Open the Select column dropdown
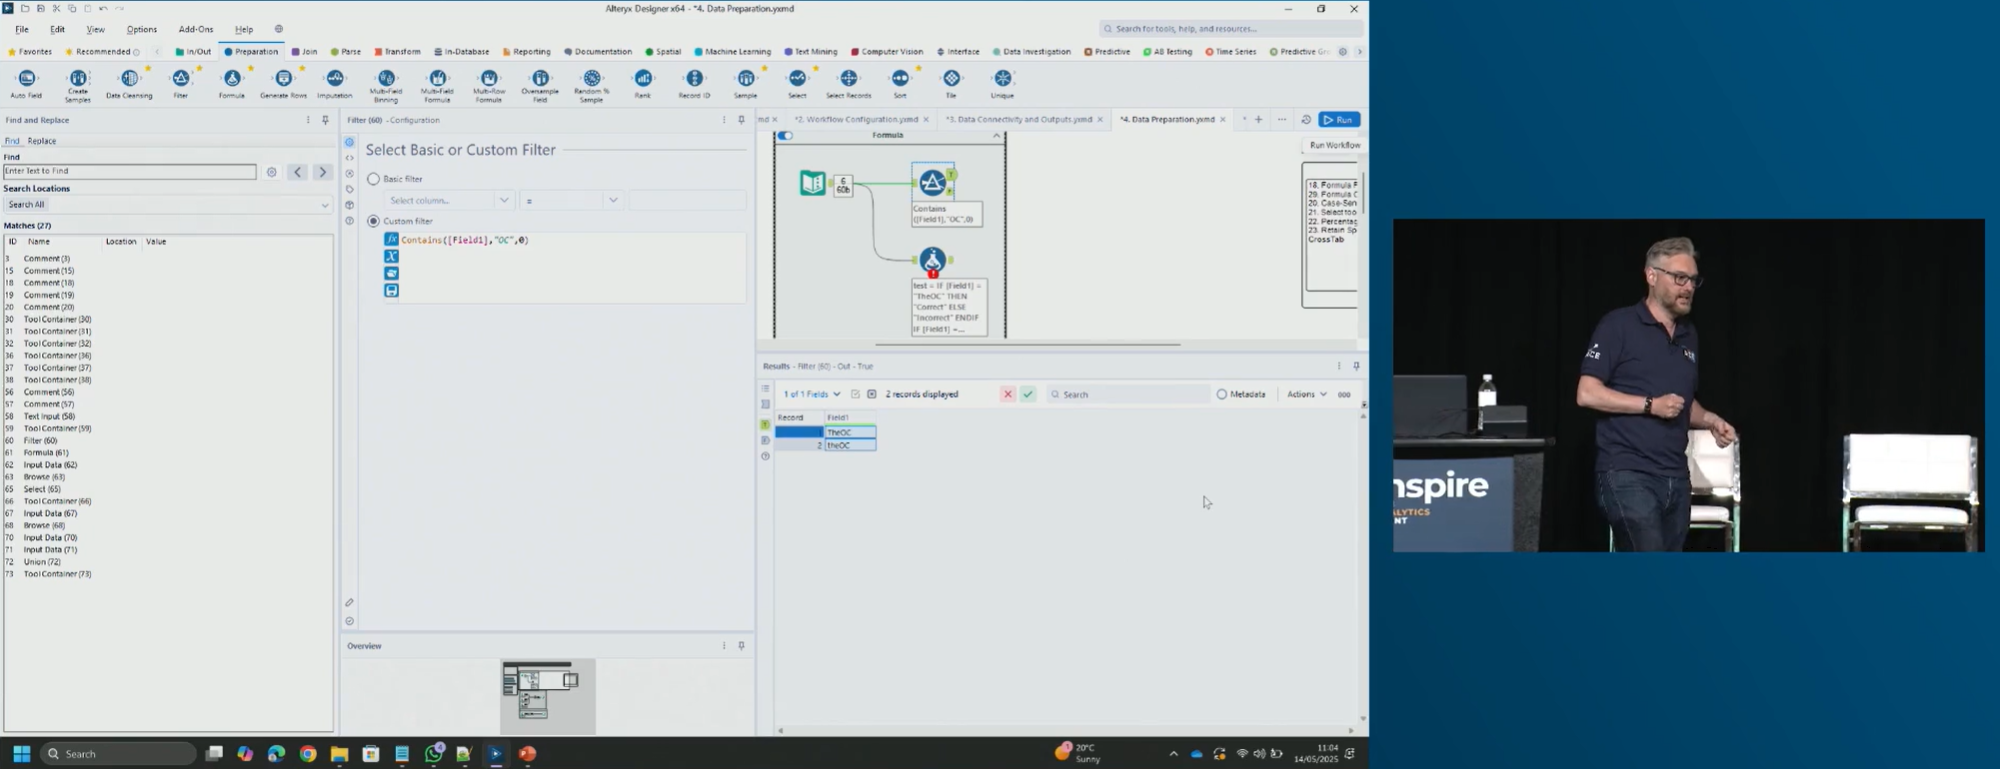This screenshot has width=2000, height=769. tap(449, 201)
